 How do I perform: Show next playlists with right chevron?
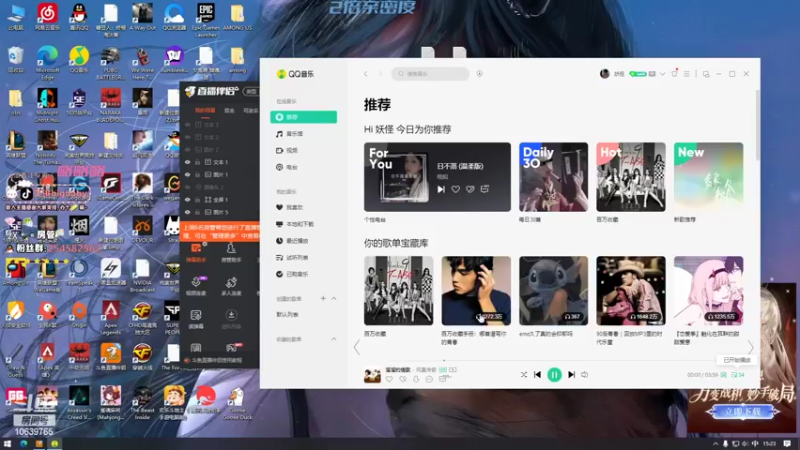751,347
